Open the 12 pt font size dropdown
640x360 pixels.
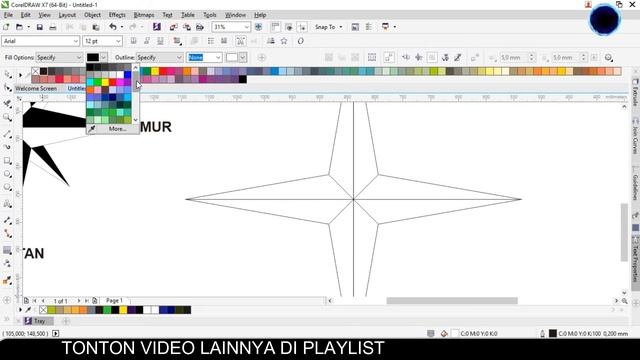[x=118, y=41]
